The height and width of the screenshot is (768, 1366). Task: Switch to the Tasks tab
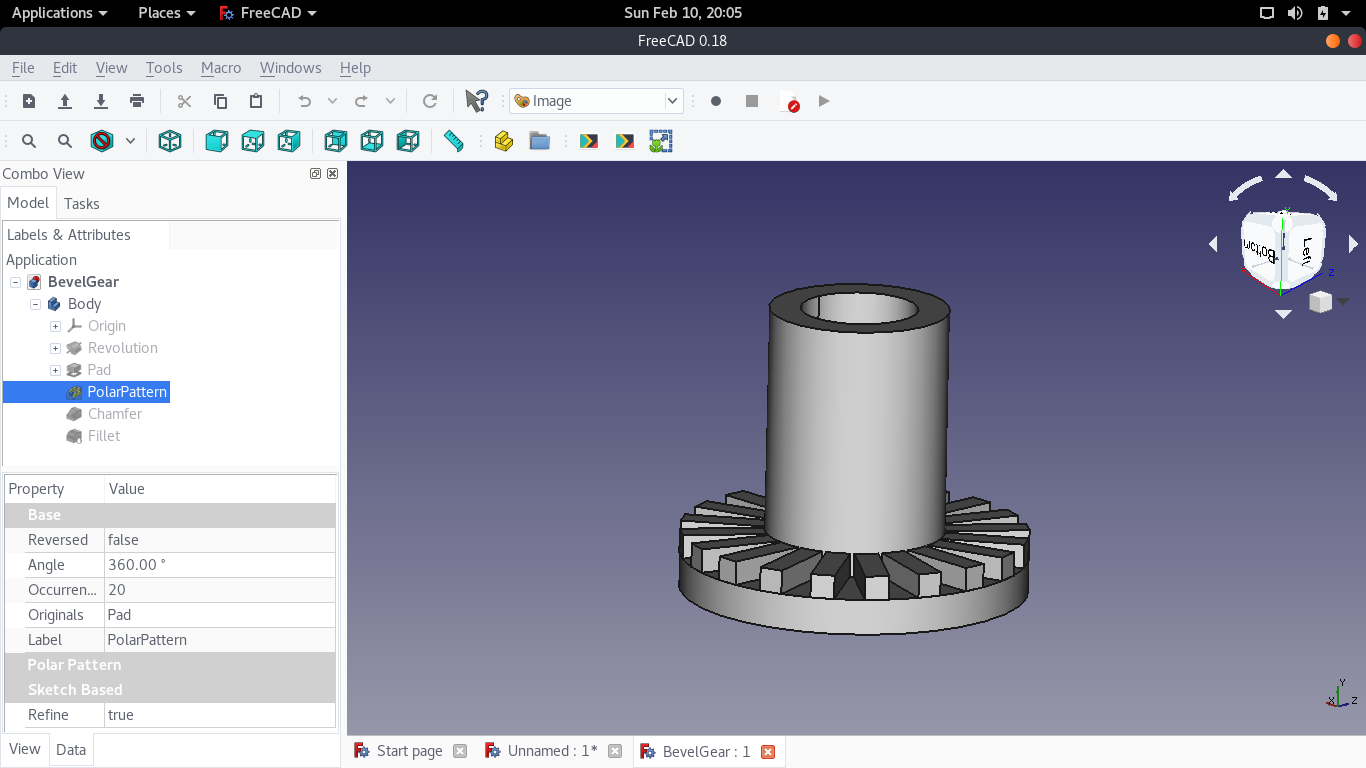[x=81, y=204]
